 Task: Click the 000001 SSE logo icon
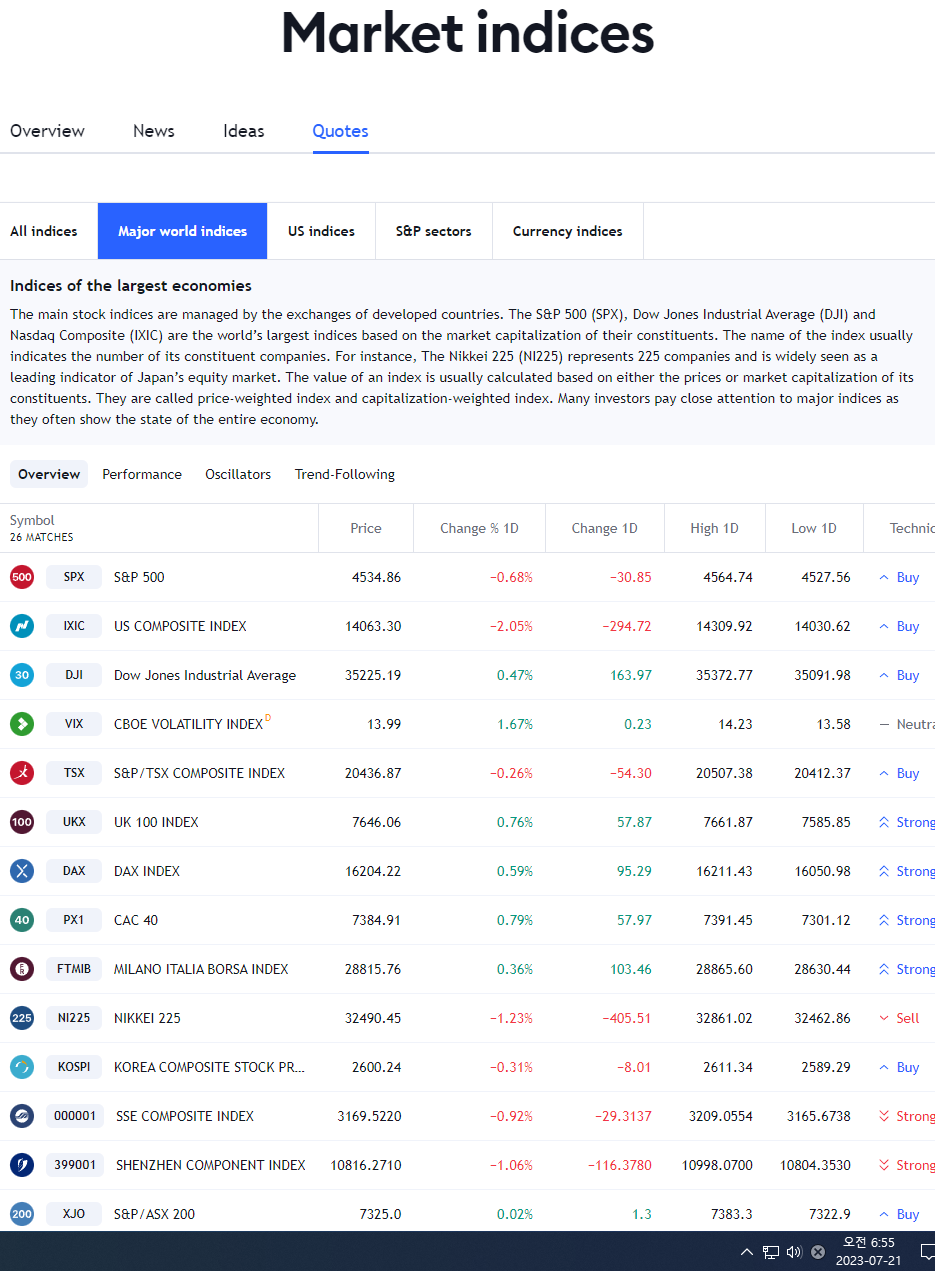click(x=22, y=1116)
